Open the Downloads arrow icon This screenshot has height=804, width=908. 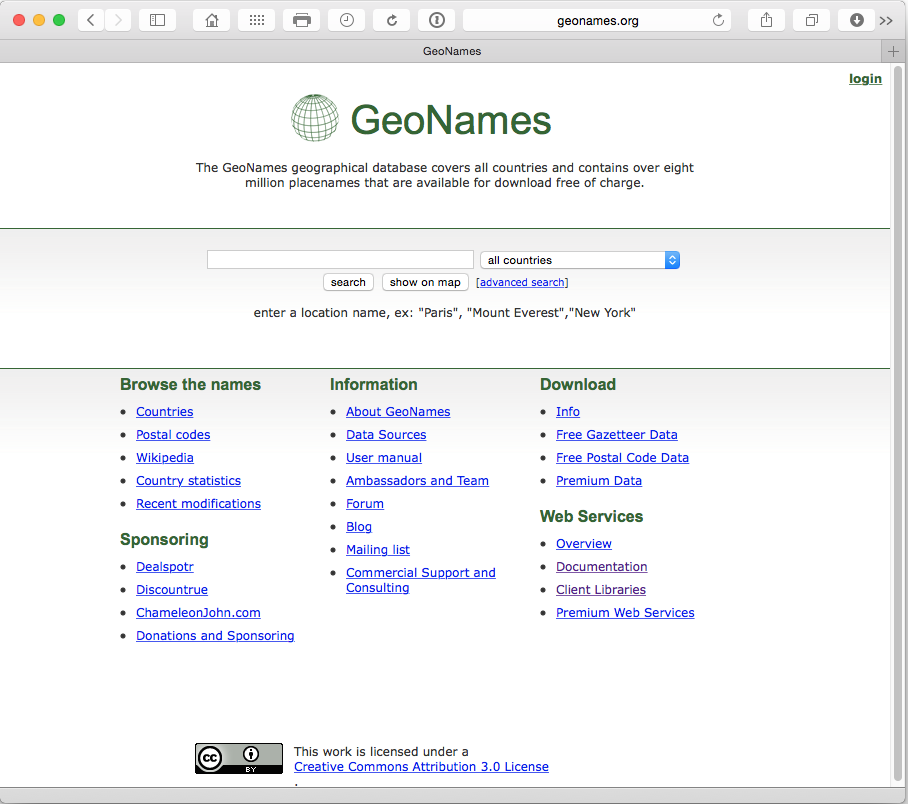(x=856, y=20)
